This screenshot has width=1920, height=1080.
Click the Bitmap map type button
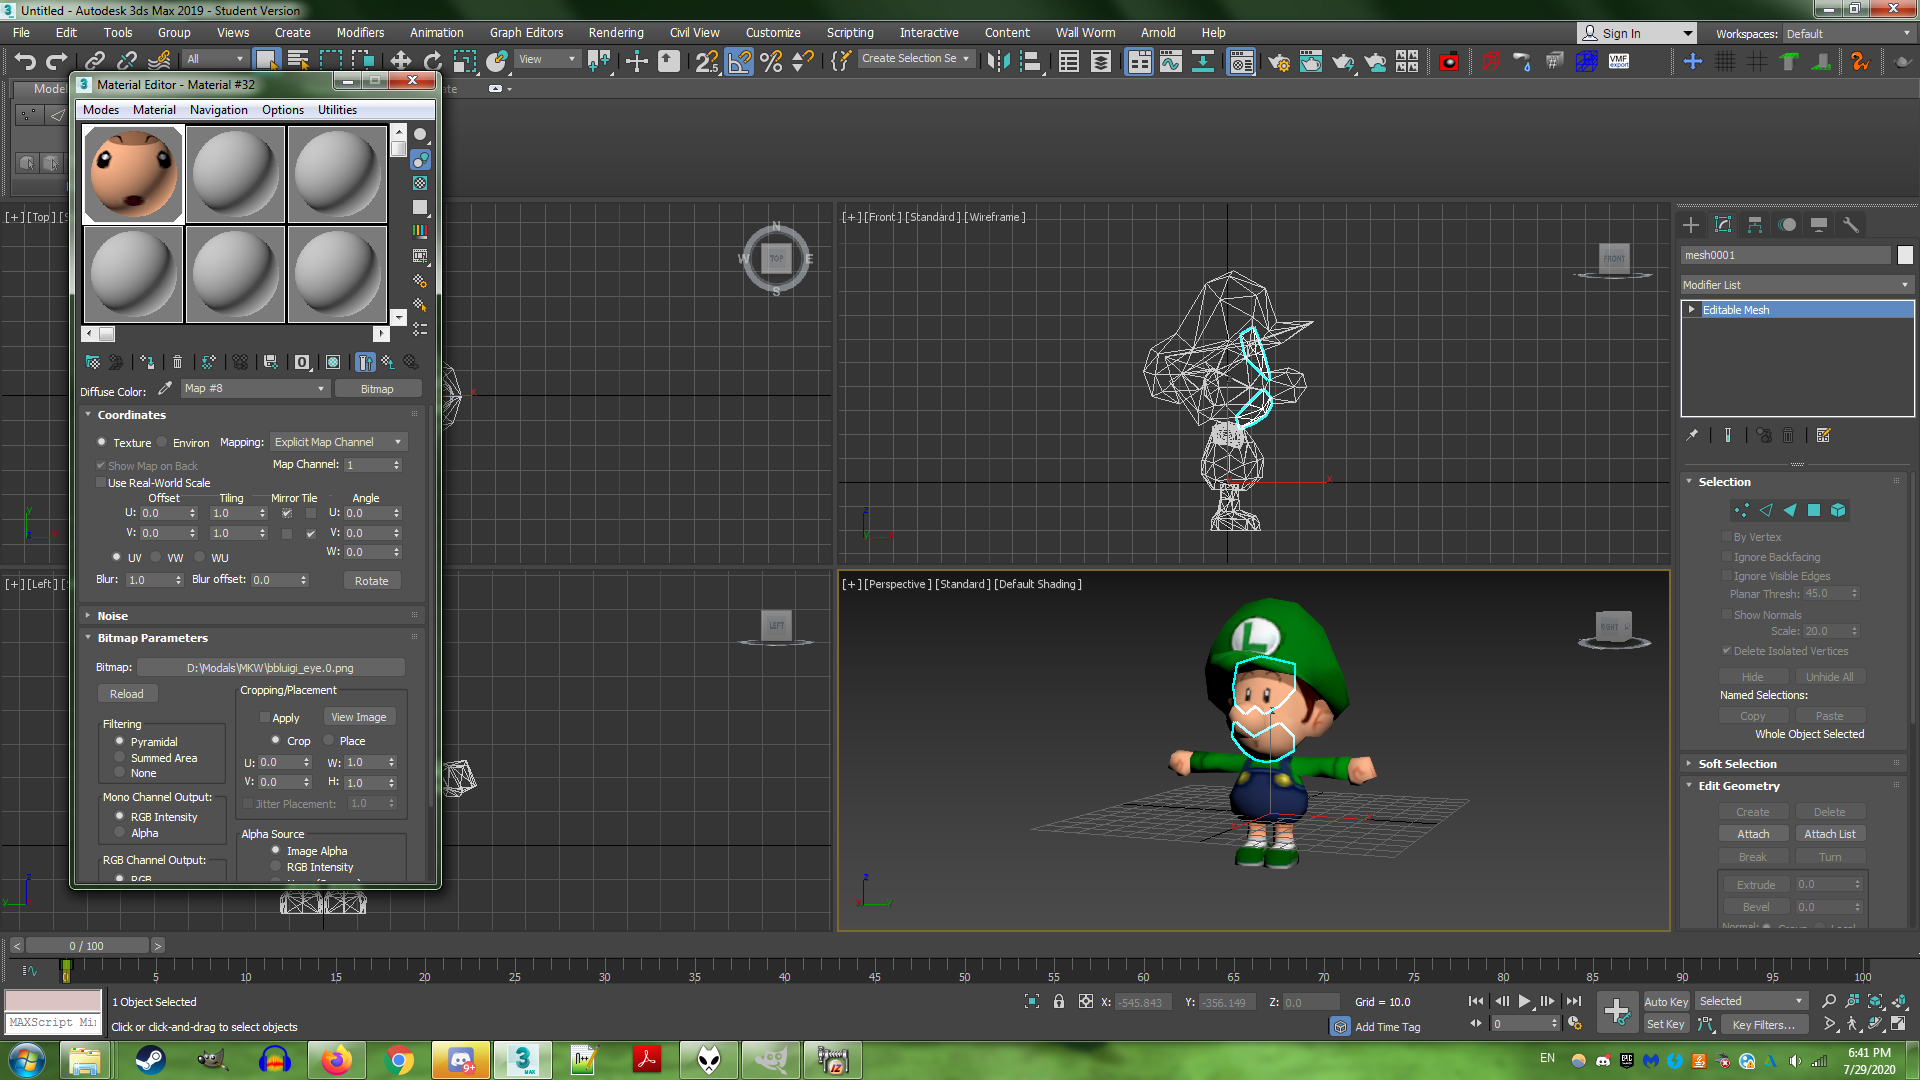point(377,388)
